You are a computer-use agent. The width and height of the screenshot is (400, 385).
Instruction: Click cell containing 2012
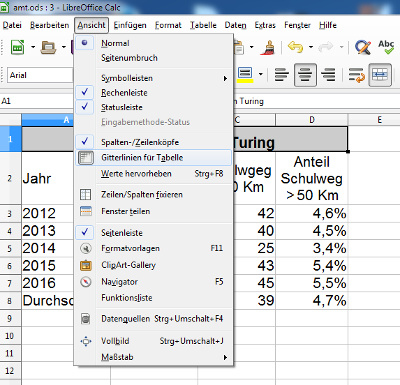48,213
